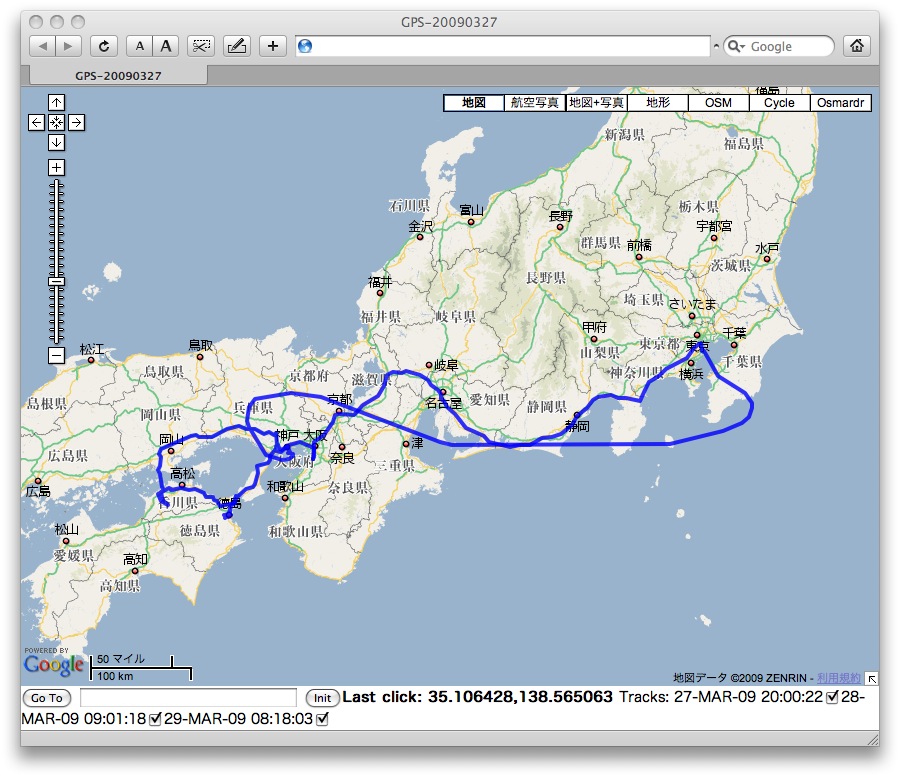Zoom in with the map plus button

(x=56, y=168)
